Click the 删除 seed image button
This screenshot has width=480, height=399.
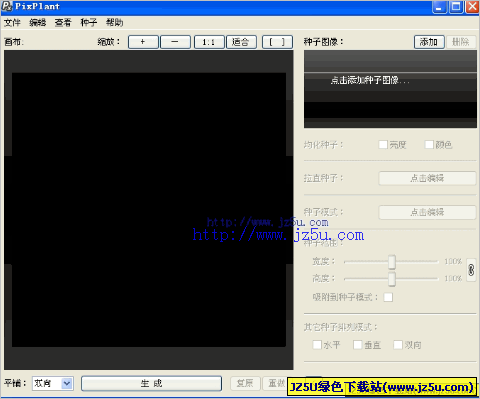461,42
